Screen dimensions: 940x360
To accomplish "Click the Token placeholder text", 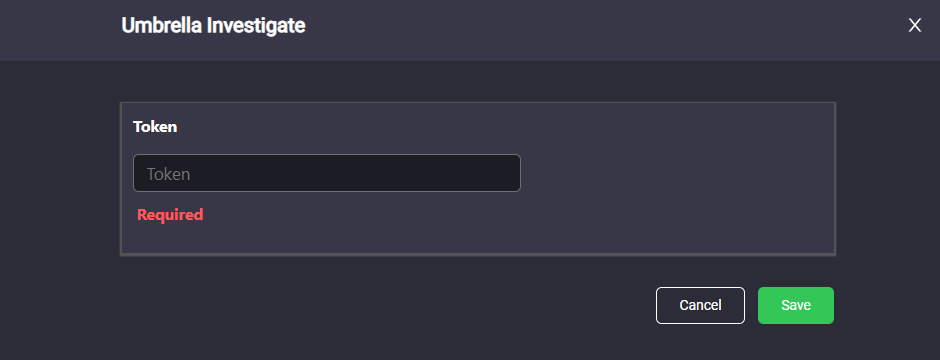I will (168, 174).
